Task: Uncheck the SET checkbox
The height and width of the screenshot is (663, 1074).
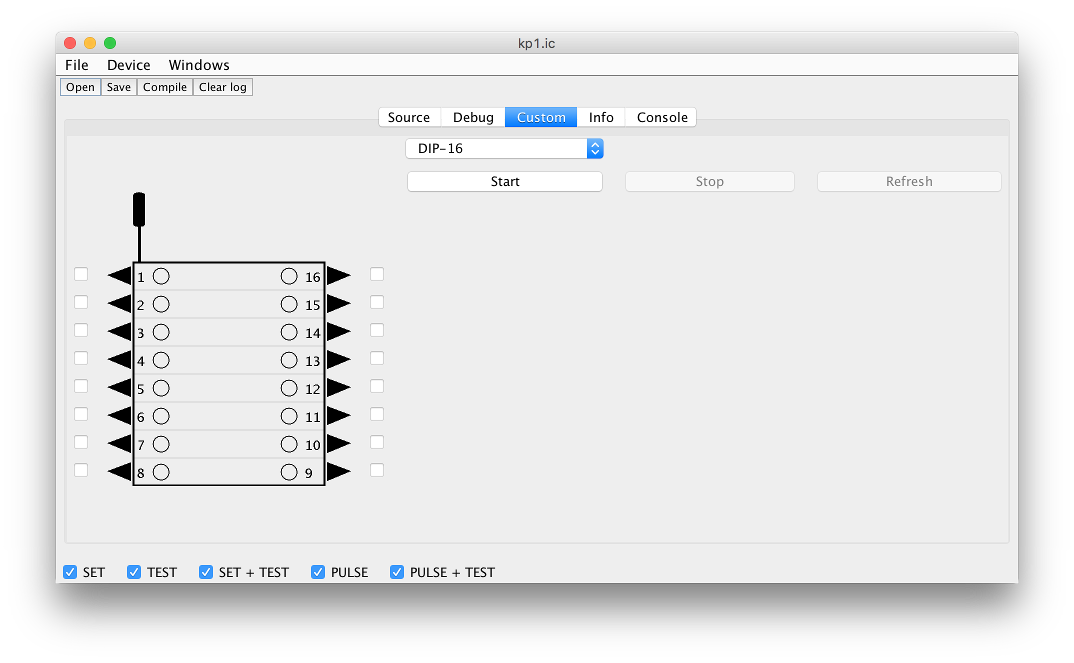Action: tap(70, 572)
